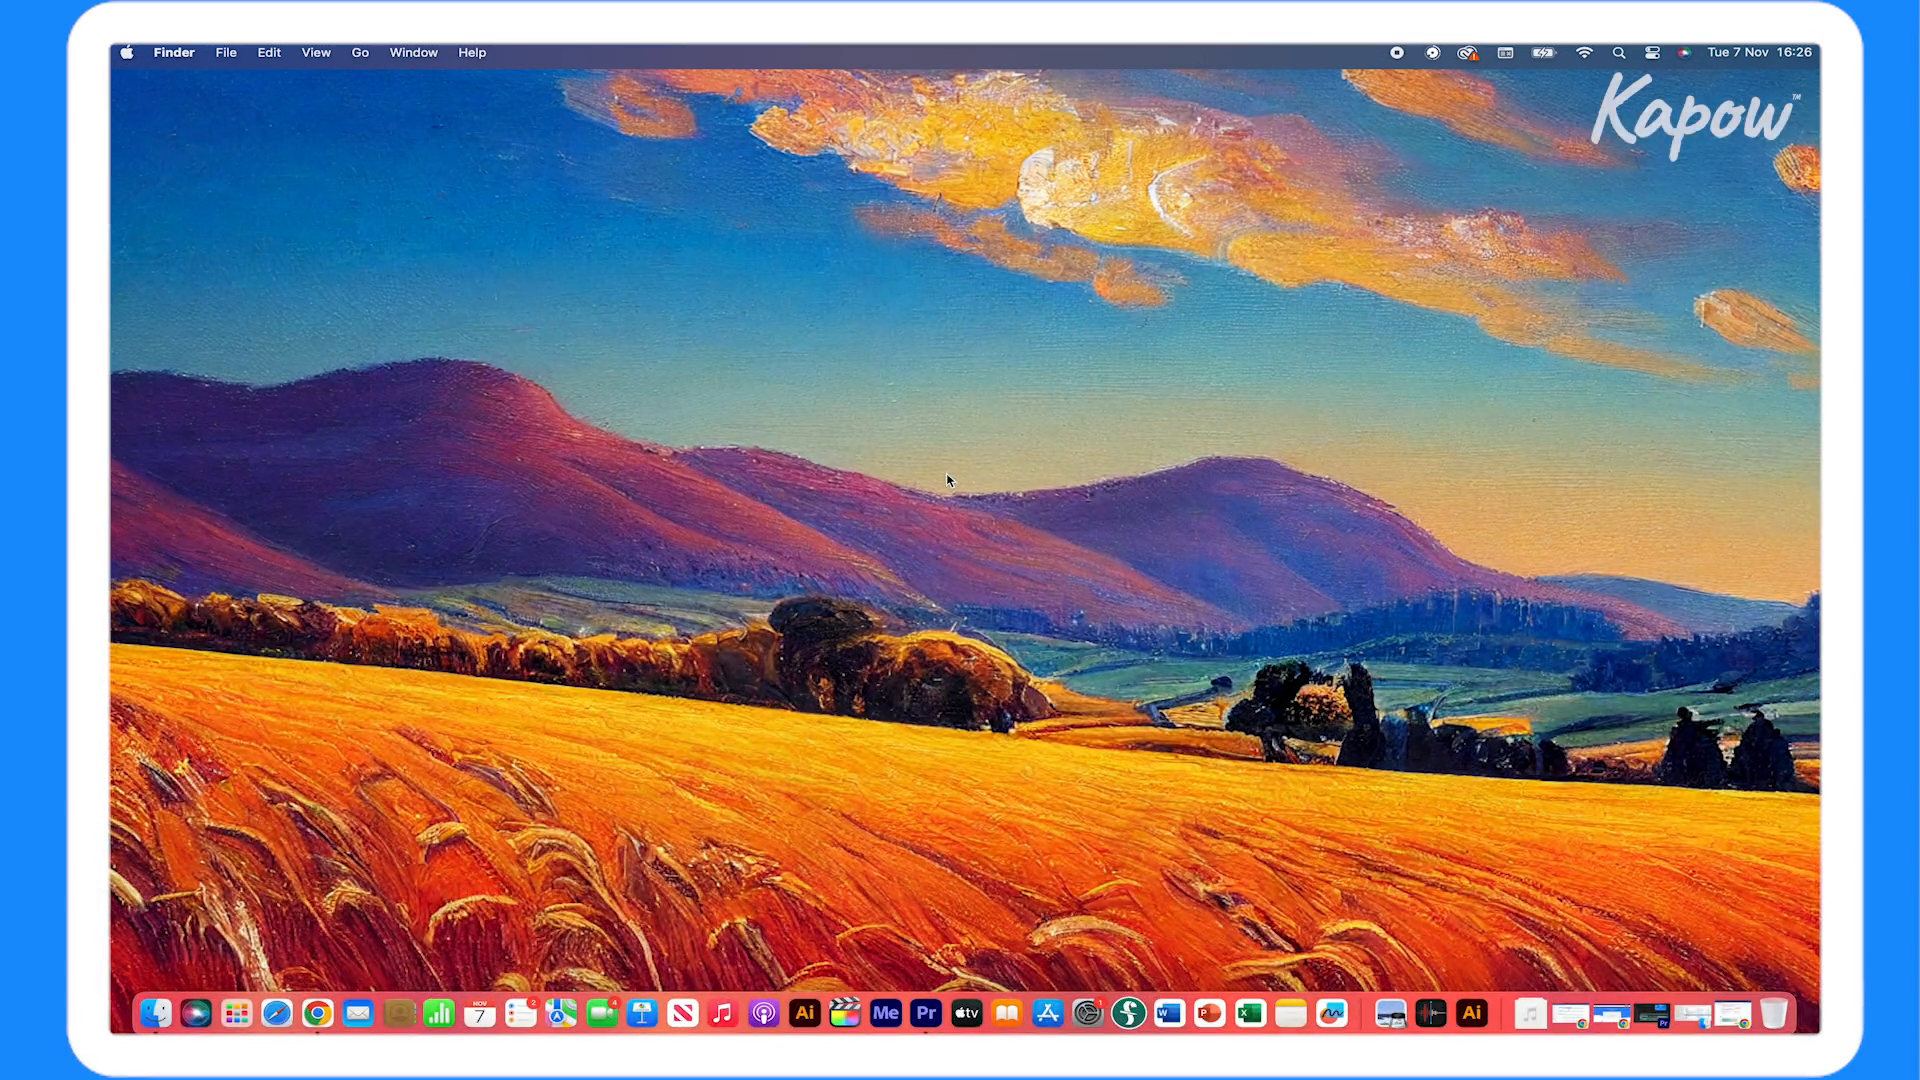Launch the green S app in the Dock
The width and height of the screenshot is (1920, 1080).
[1129, 1013]
